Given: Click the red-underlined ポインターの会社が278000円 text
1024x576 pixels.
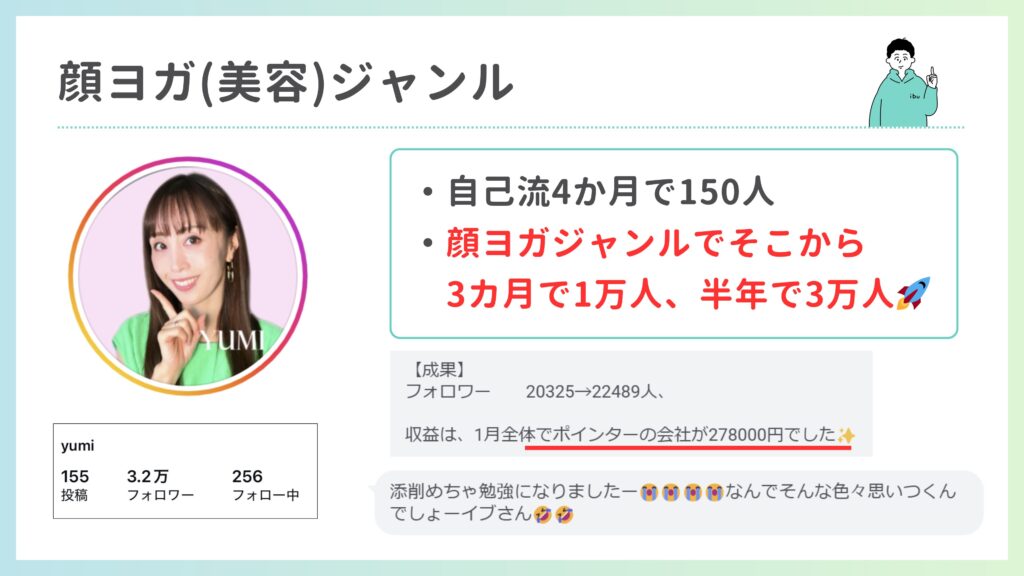Looking at the screenshot, I should pyautogui.click(x=667, y=434).
